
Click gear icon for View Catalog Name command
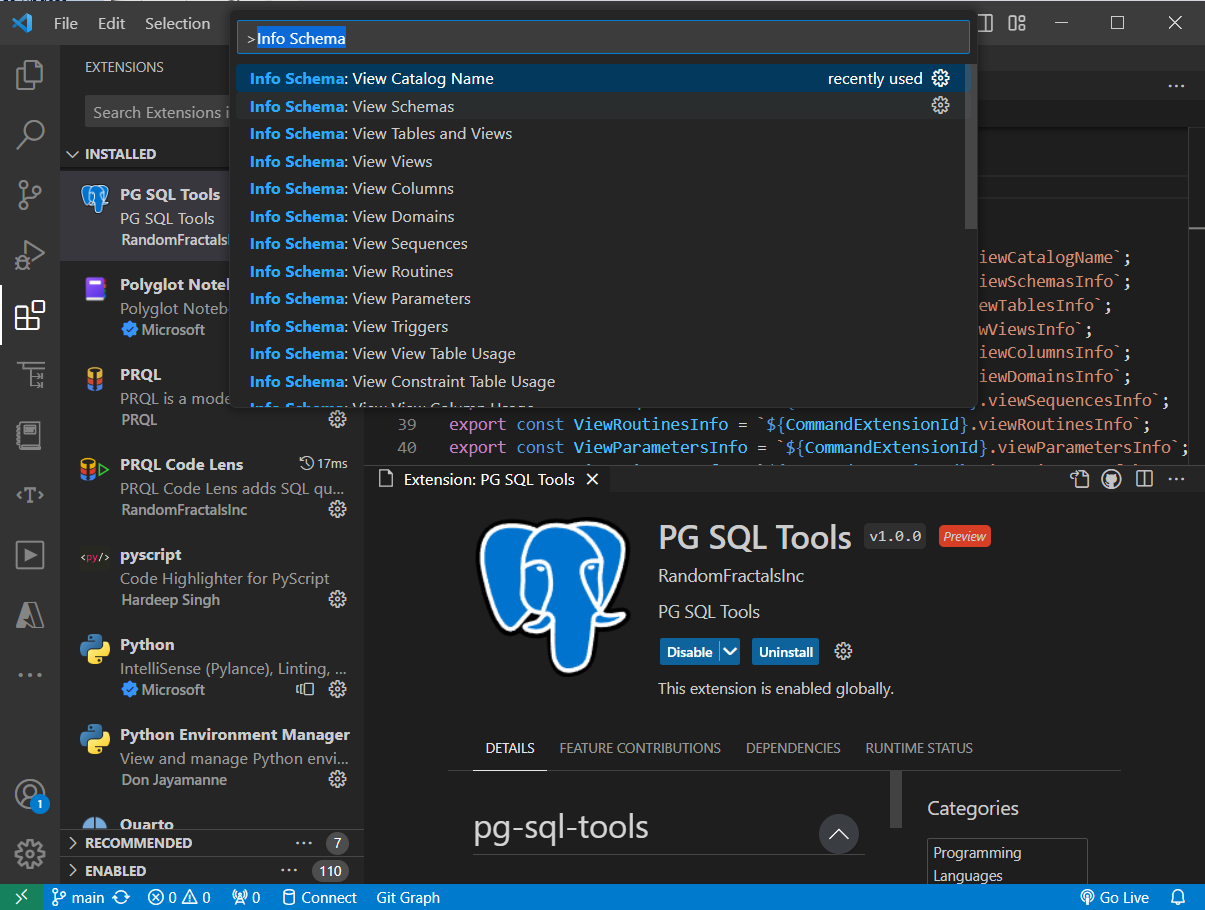tap(940, 78)
